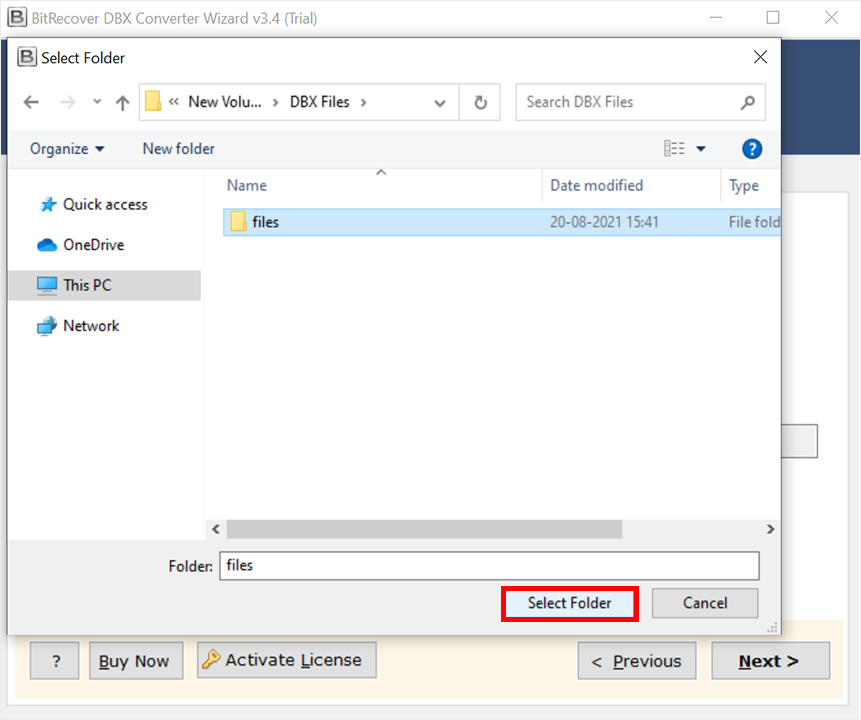Open the recent locations dropdown arrow
Image resolution: width=861 pixels, height=720 pixels.
tap(97, 102)
